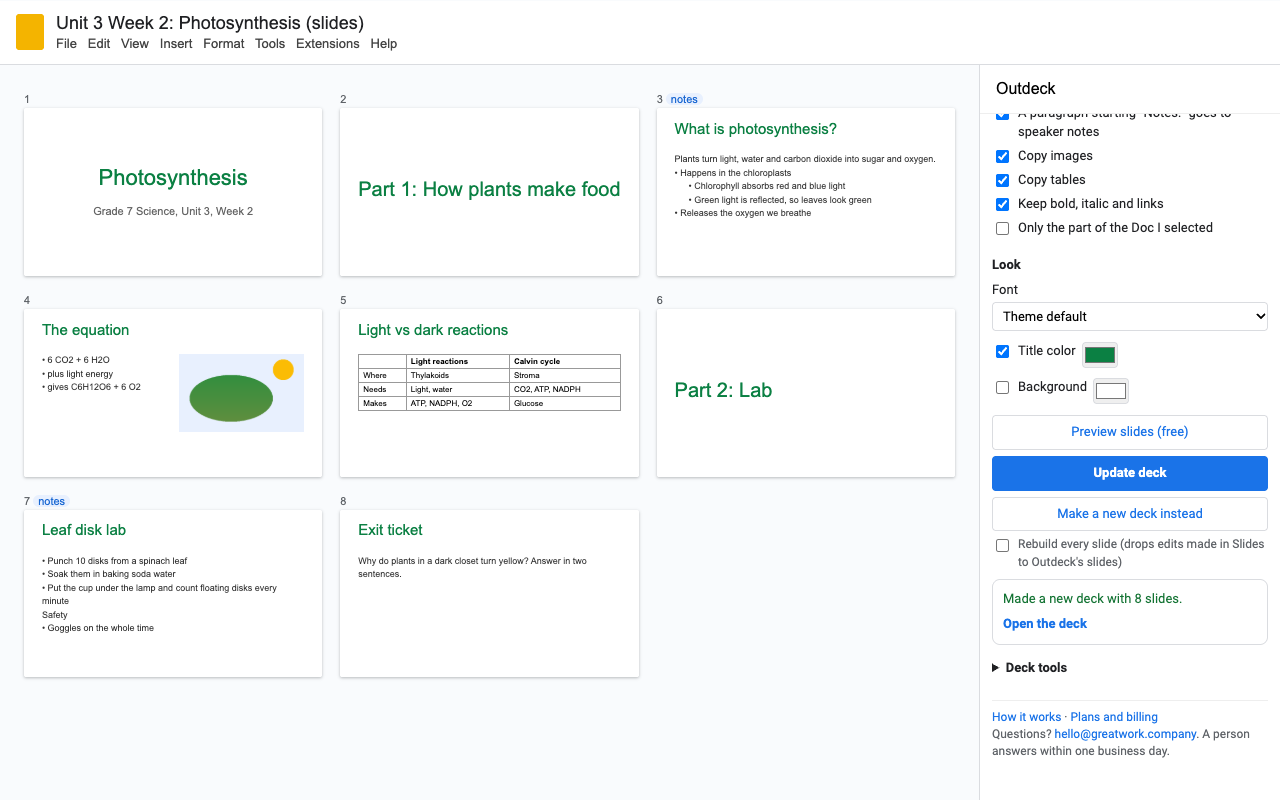Click the Update deck button
The width and height of the screenshot is (1280, 800).
(x=1130, y=473)
